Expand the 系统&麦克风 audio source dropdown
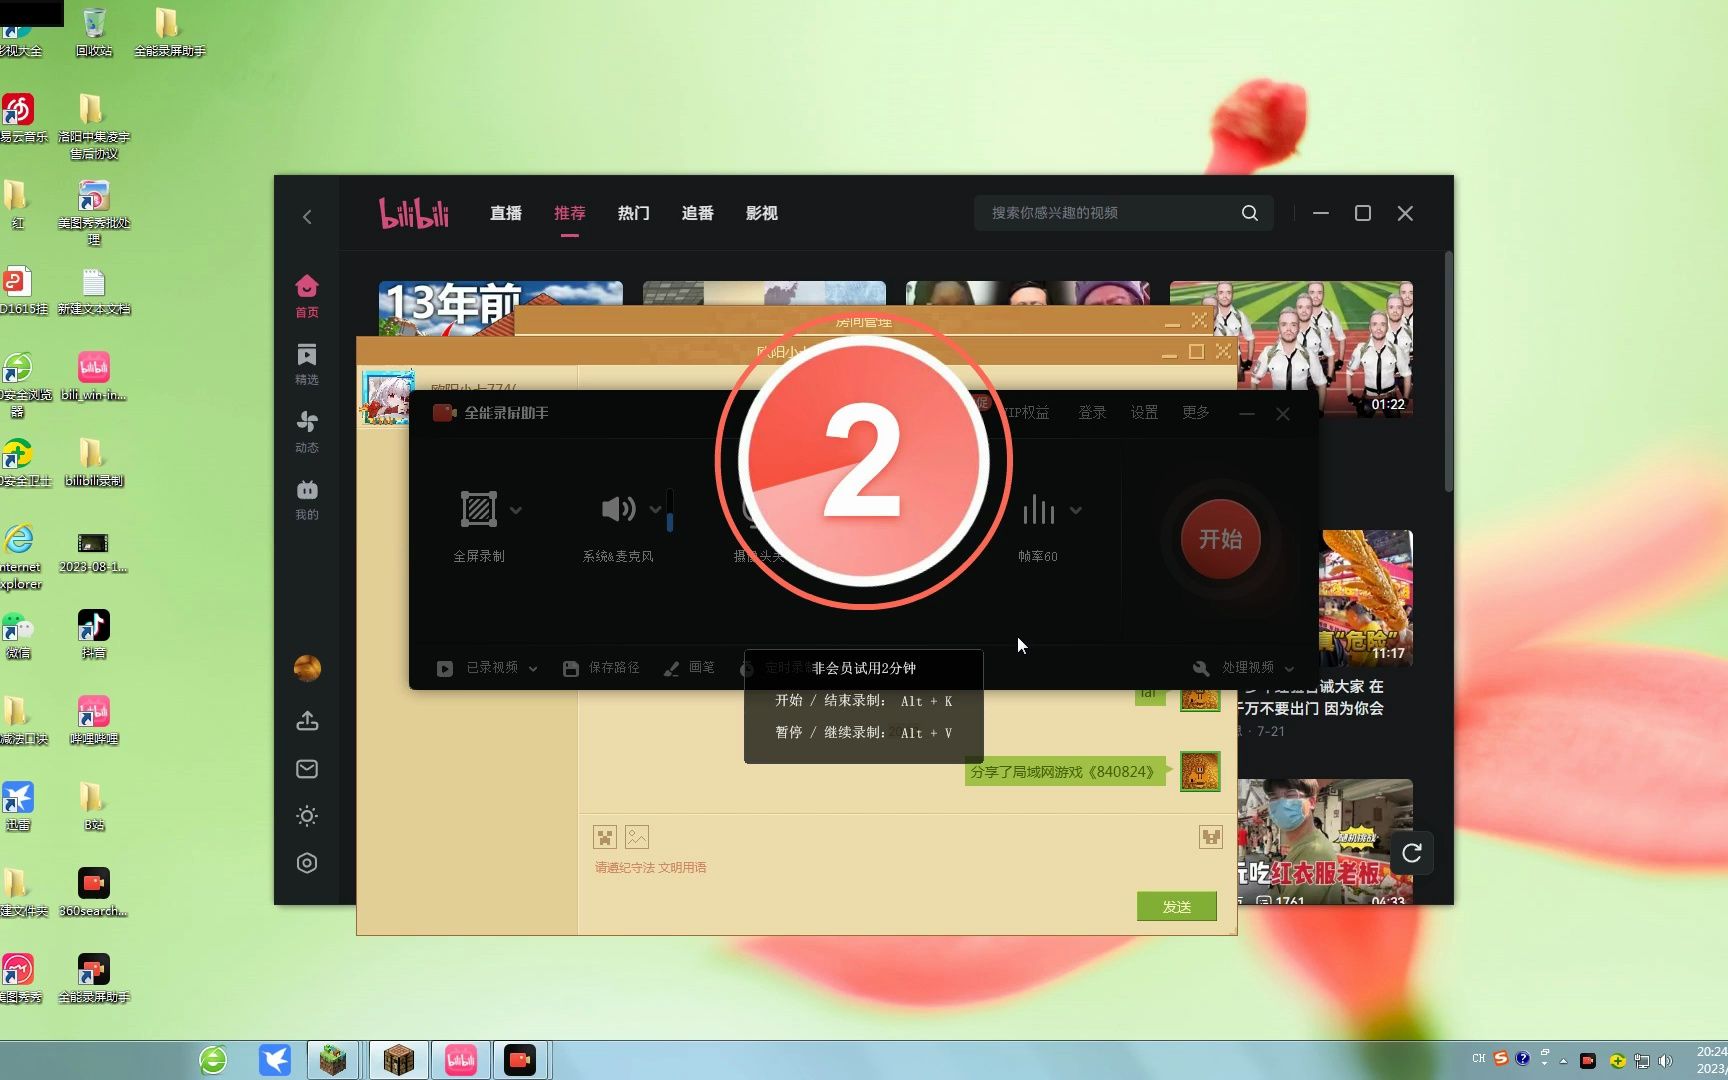 655,510
